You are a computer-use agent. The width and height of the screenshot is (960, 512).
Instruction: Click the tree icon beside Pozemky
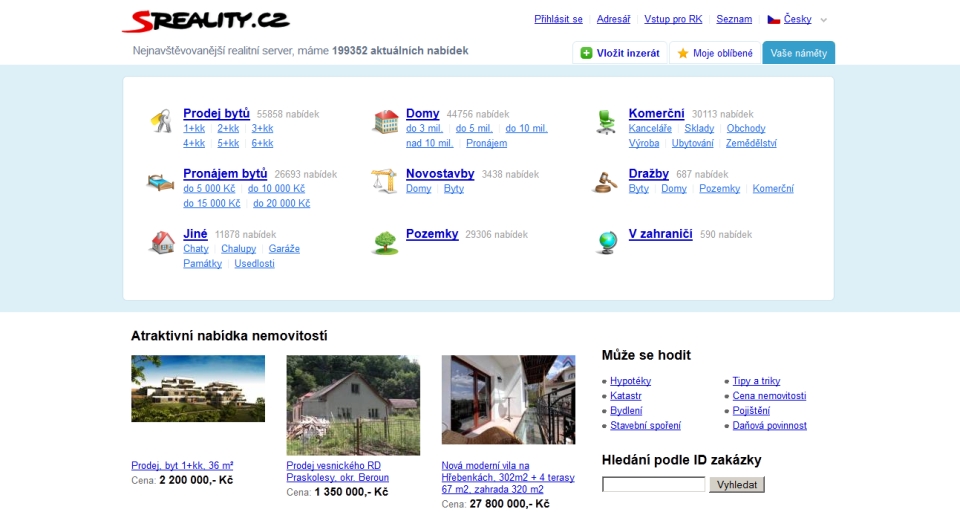[385, 242]
